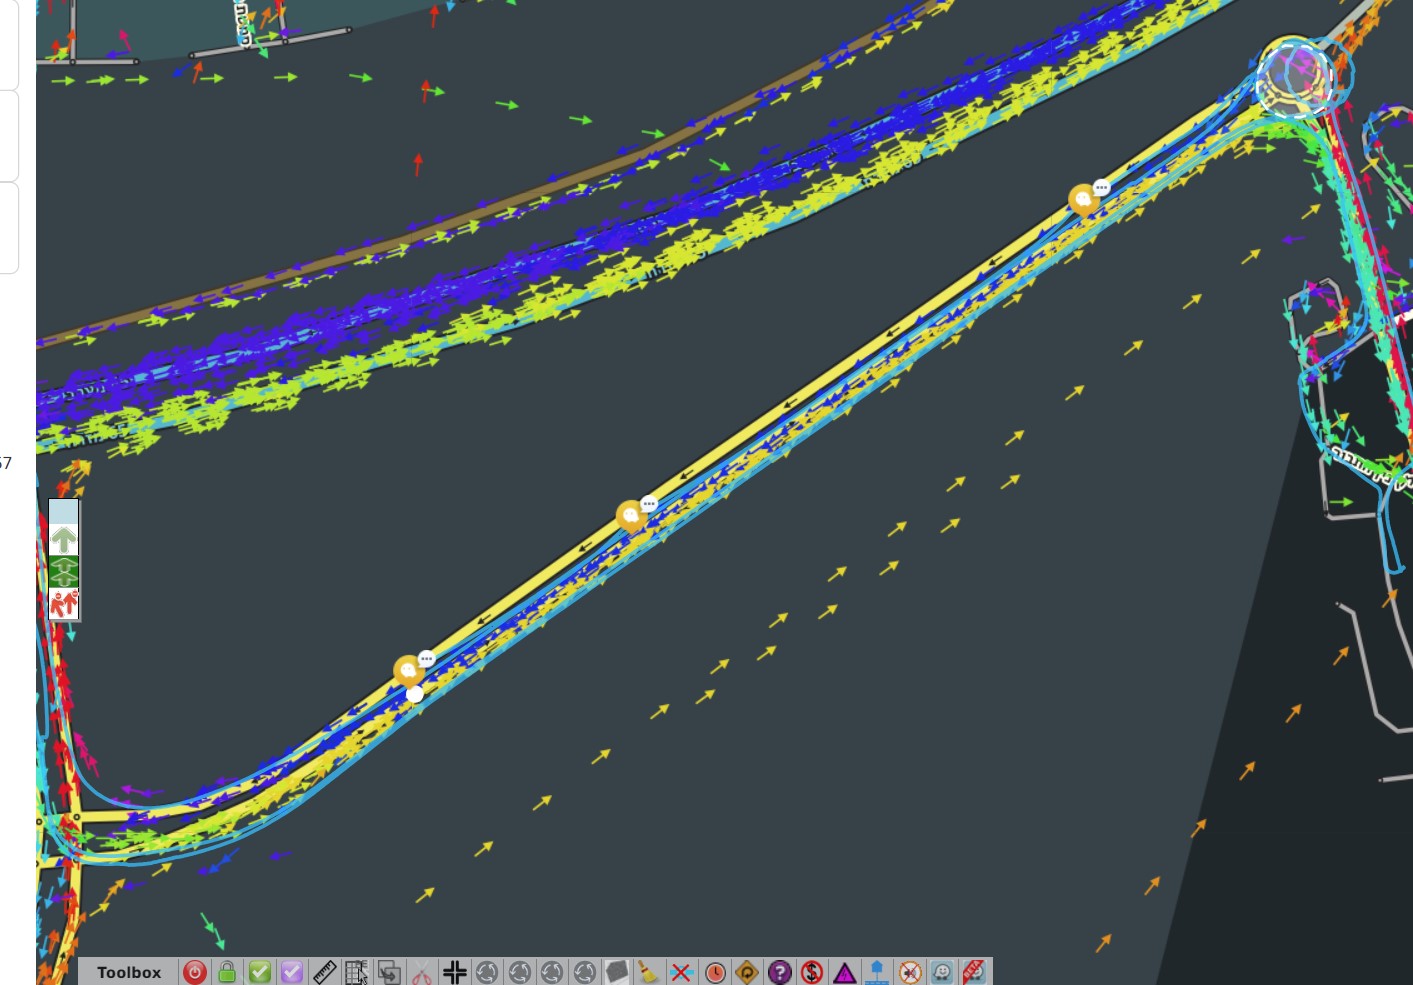
Task: Click the light blue swatch above arrows
Action: (64, 512)
